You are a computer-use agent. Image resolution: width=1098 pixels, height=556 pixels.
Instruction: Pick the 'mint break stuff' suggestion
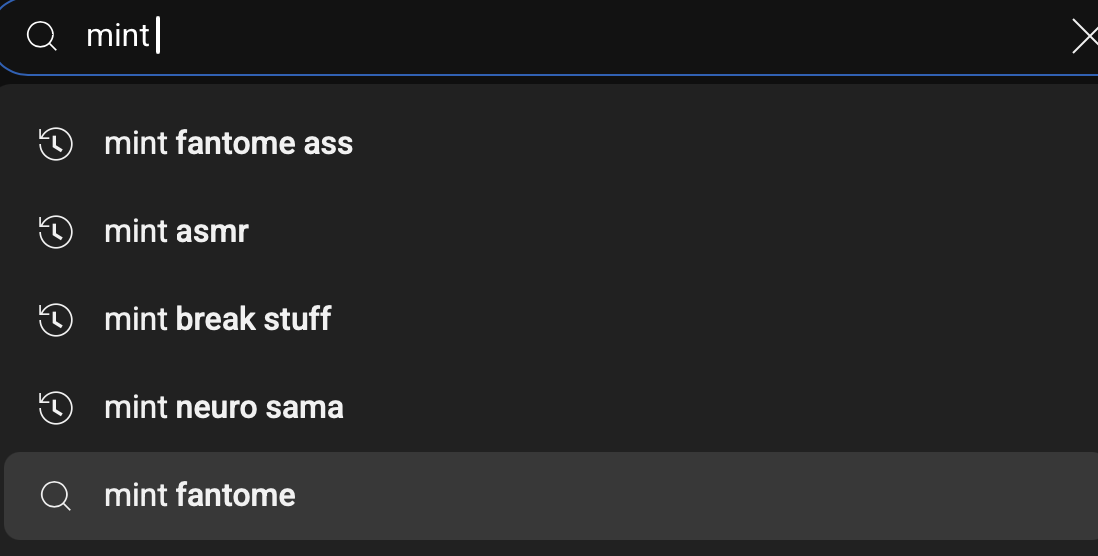[551, 320]
